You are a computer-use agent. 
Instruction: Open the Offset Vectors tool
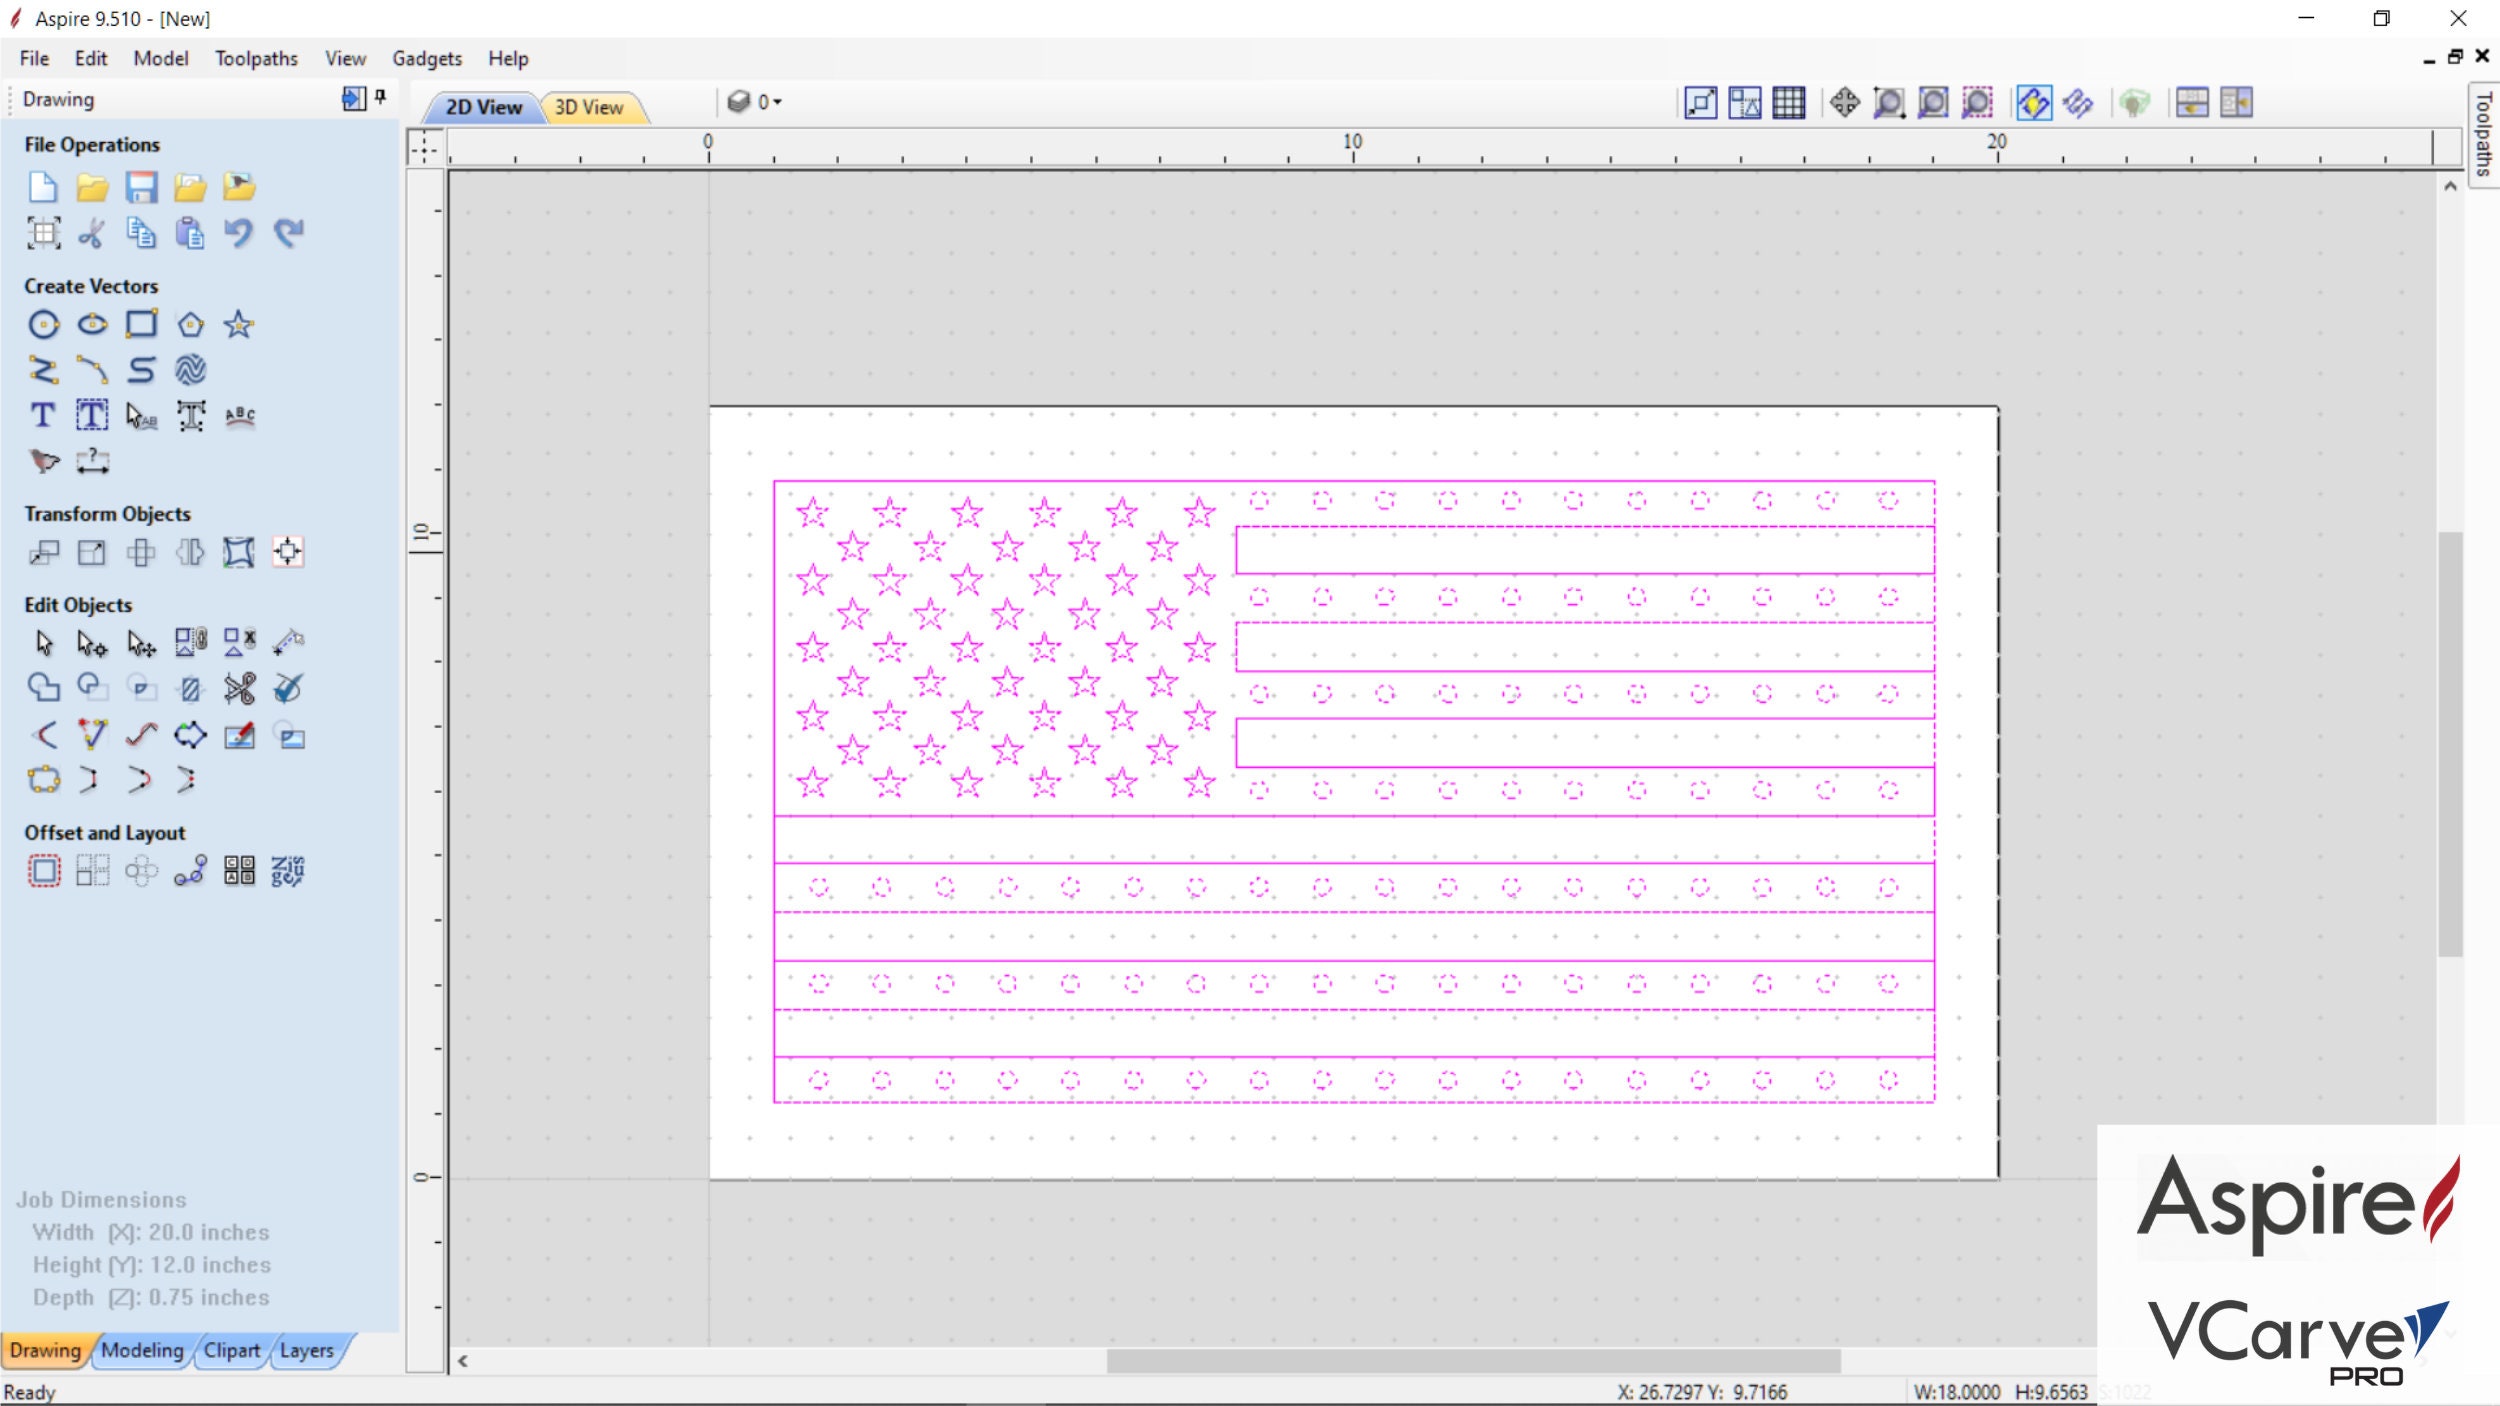point(45,871)
